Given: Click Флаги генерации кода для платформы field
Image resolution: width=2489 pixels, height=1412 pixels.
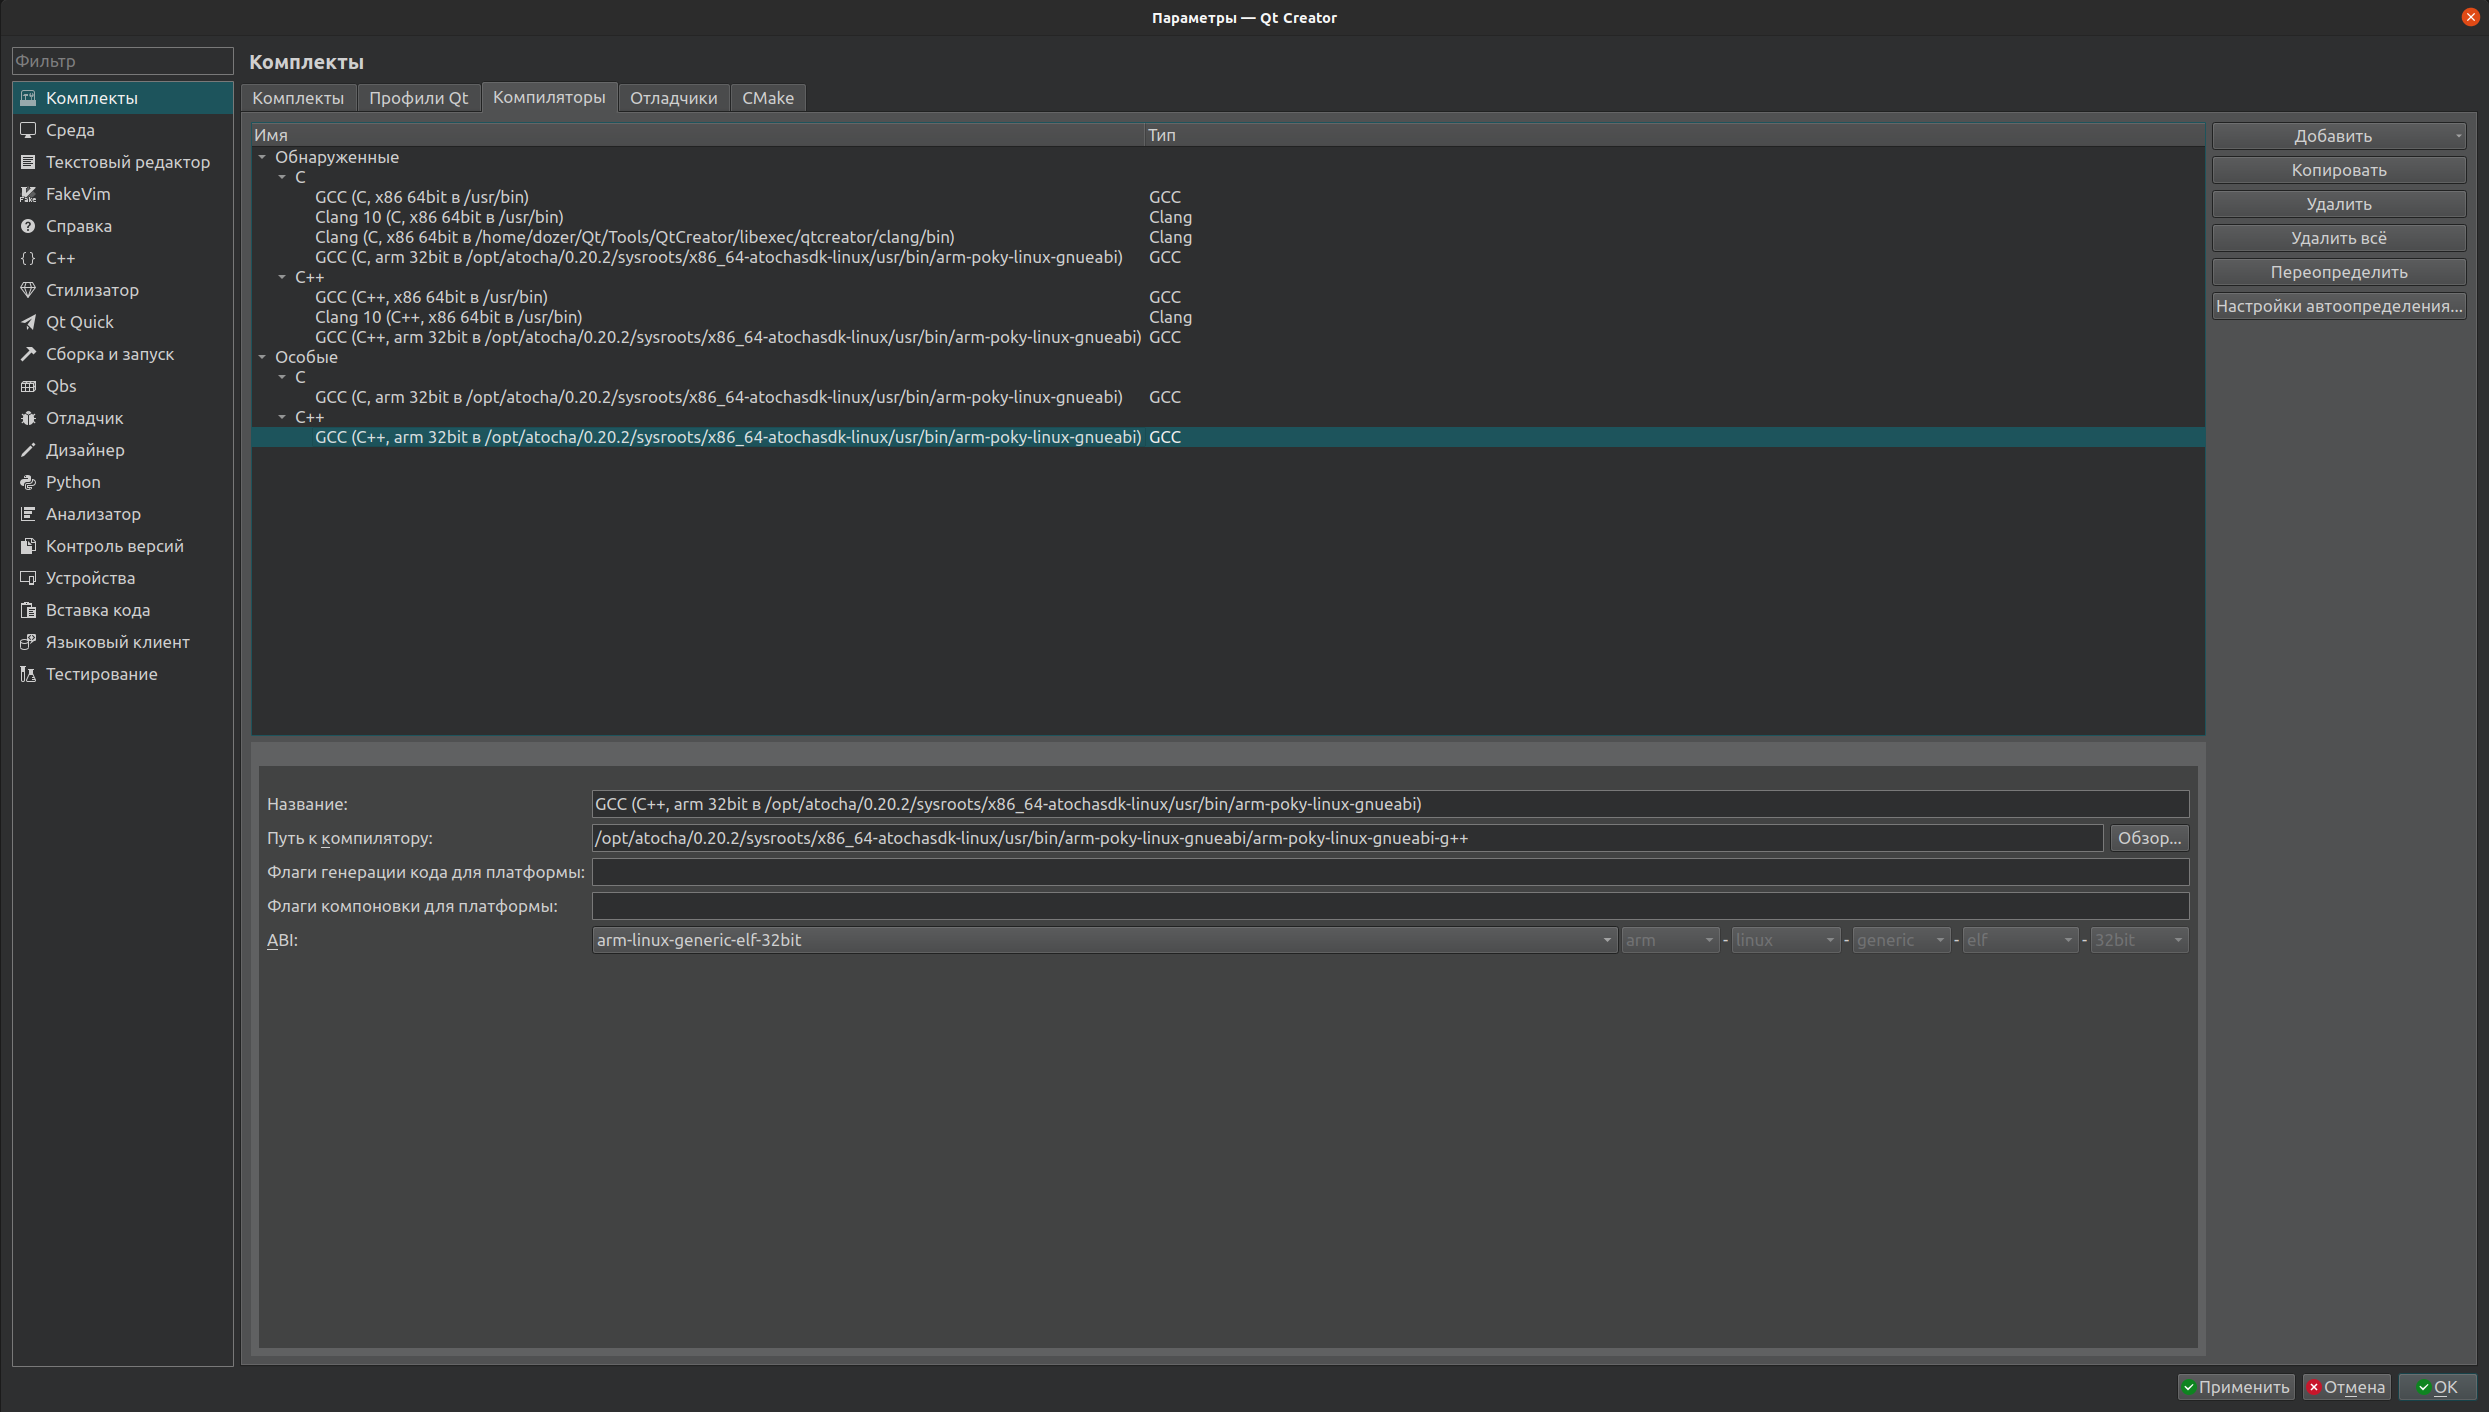Looking at the screenshot, I should (1390, 872).
